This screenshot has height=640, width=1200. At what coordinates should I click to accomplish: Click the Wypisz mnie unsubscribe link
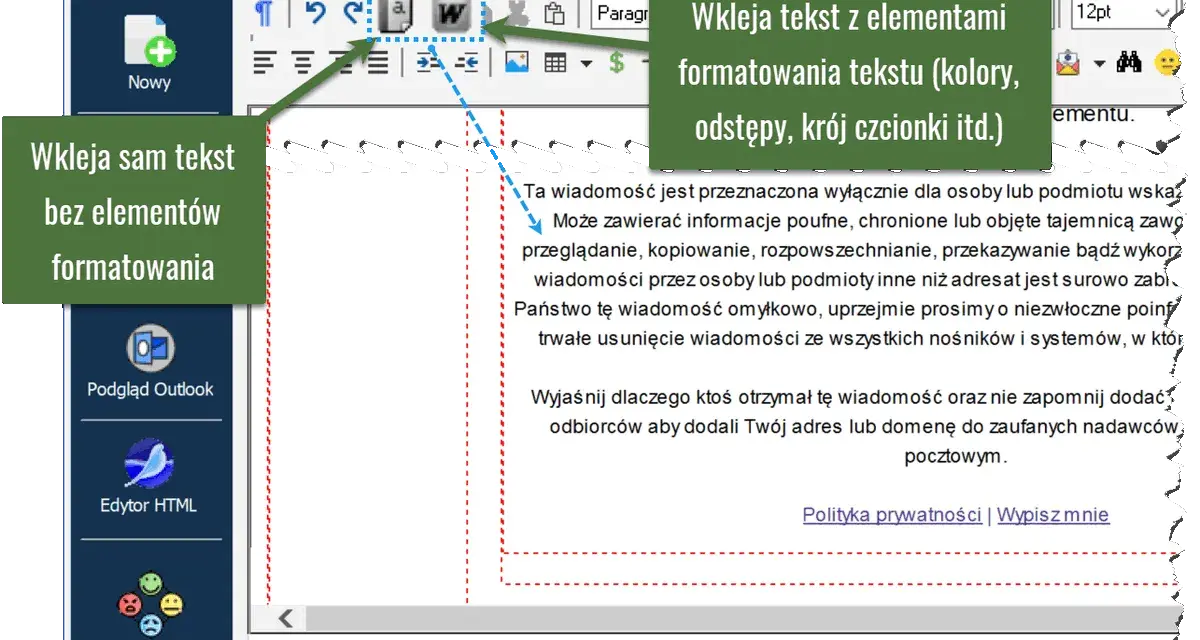coord(1053,515)
